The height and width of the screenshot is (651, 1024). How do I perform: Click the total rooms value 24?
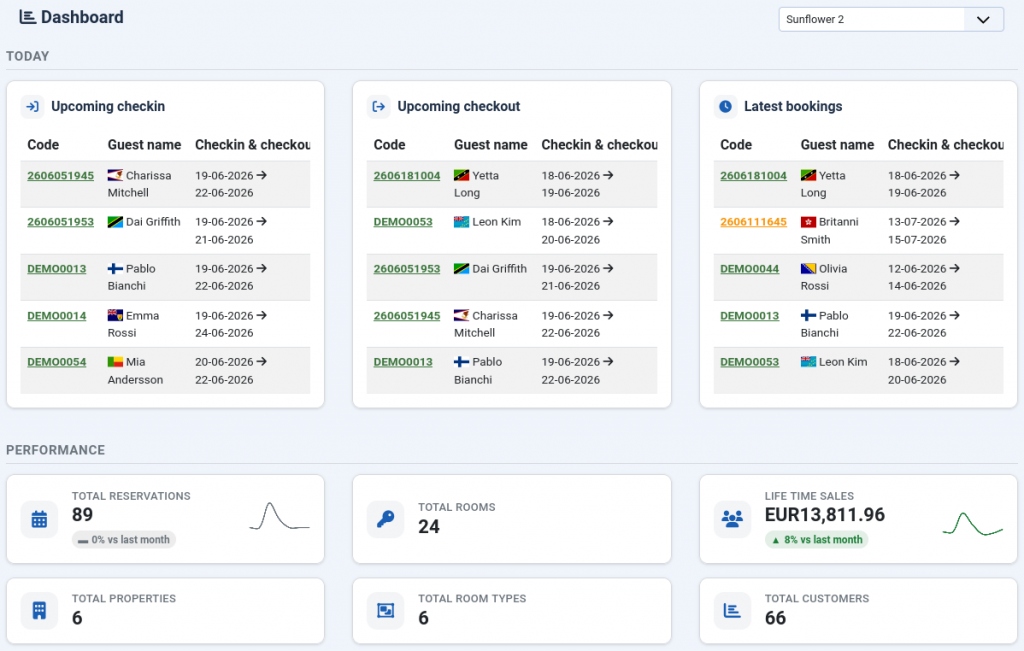click(x=429, y=527)
